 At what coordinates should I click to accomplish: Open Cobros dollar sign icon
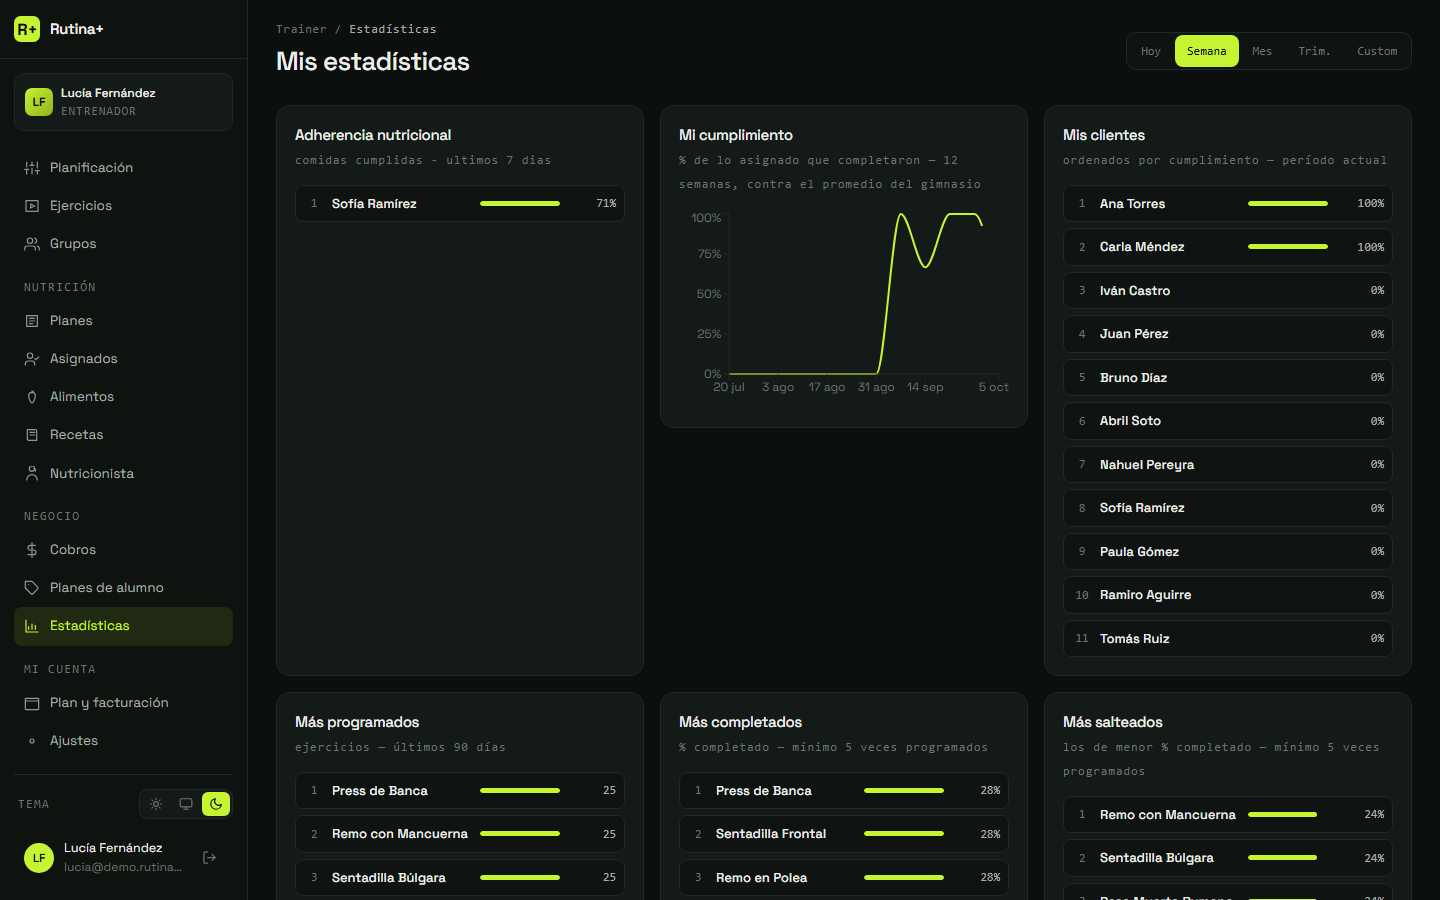click(x=32, y=550)
